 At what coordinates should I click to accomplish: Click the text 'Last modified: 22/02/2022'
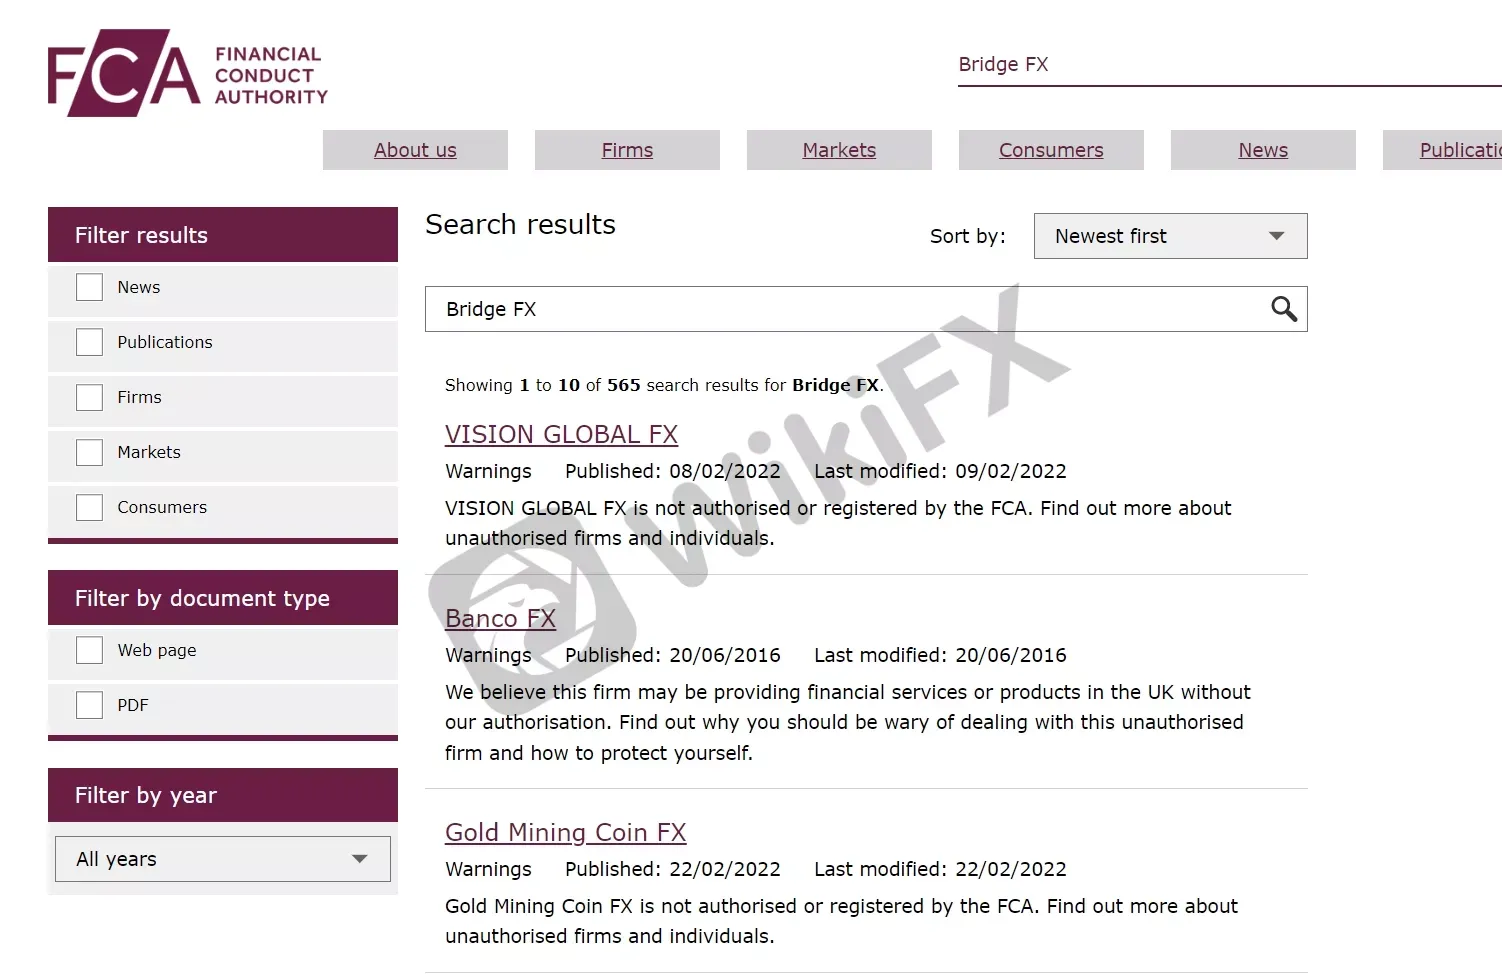tap(940, 869)
